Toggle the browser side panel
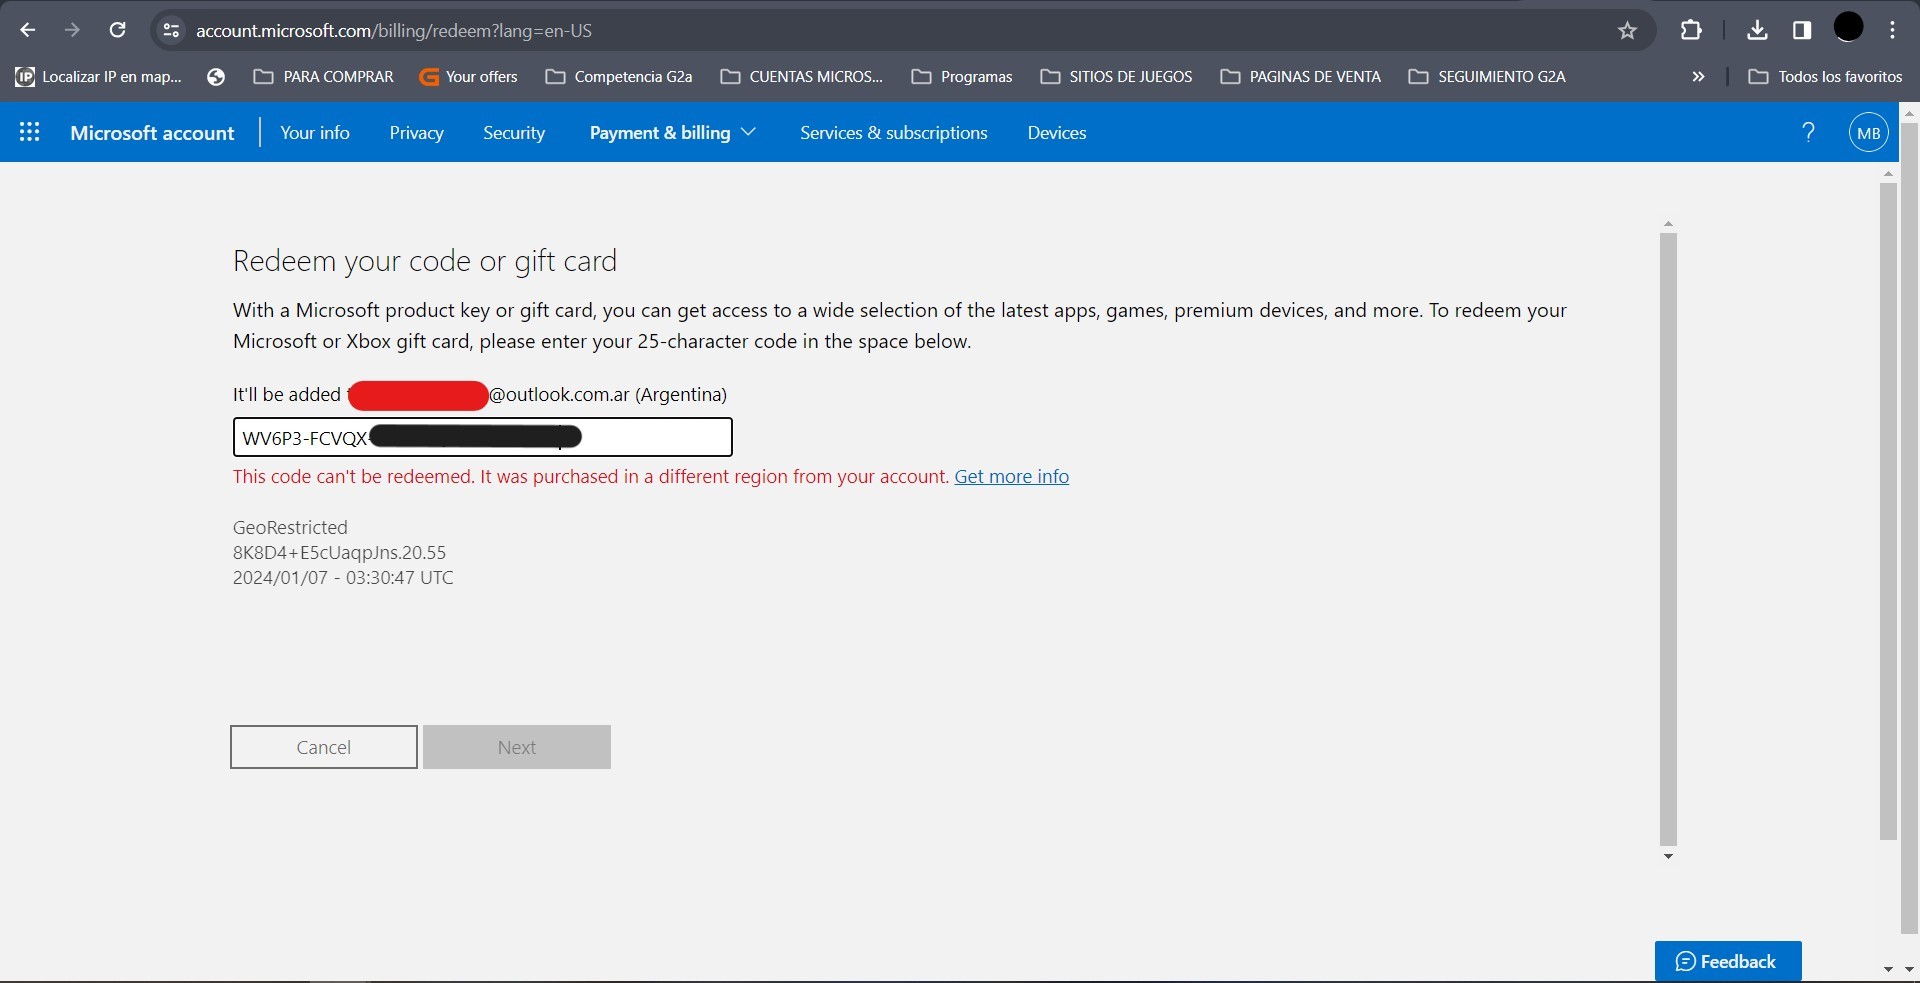 (x=1802, y=30)
